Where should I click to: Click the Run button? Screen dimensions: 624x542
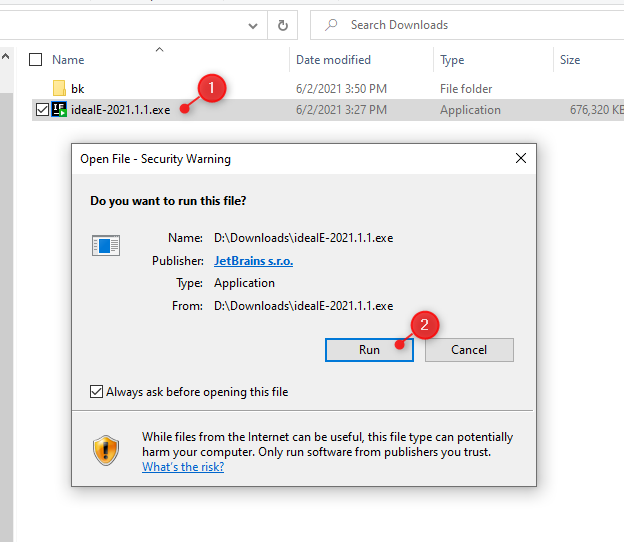[369, 350]
